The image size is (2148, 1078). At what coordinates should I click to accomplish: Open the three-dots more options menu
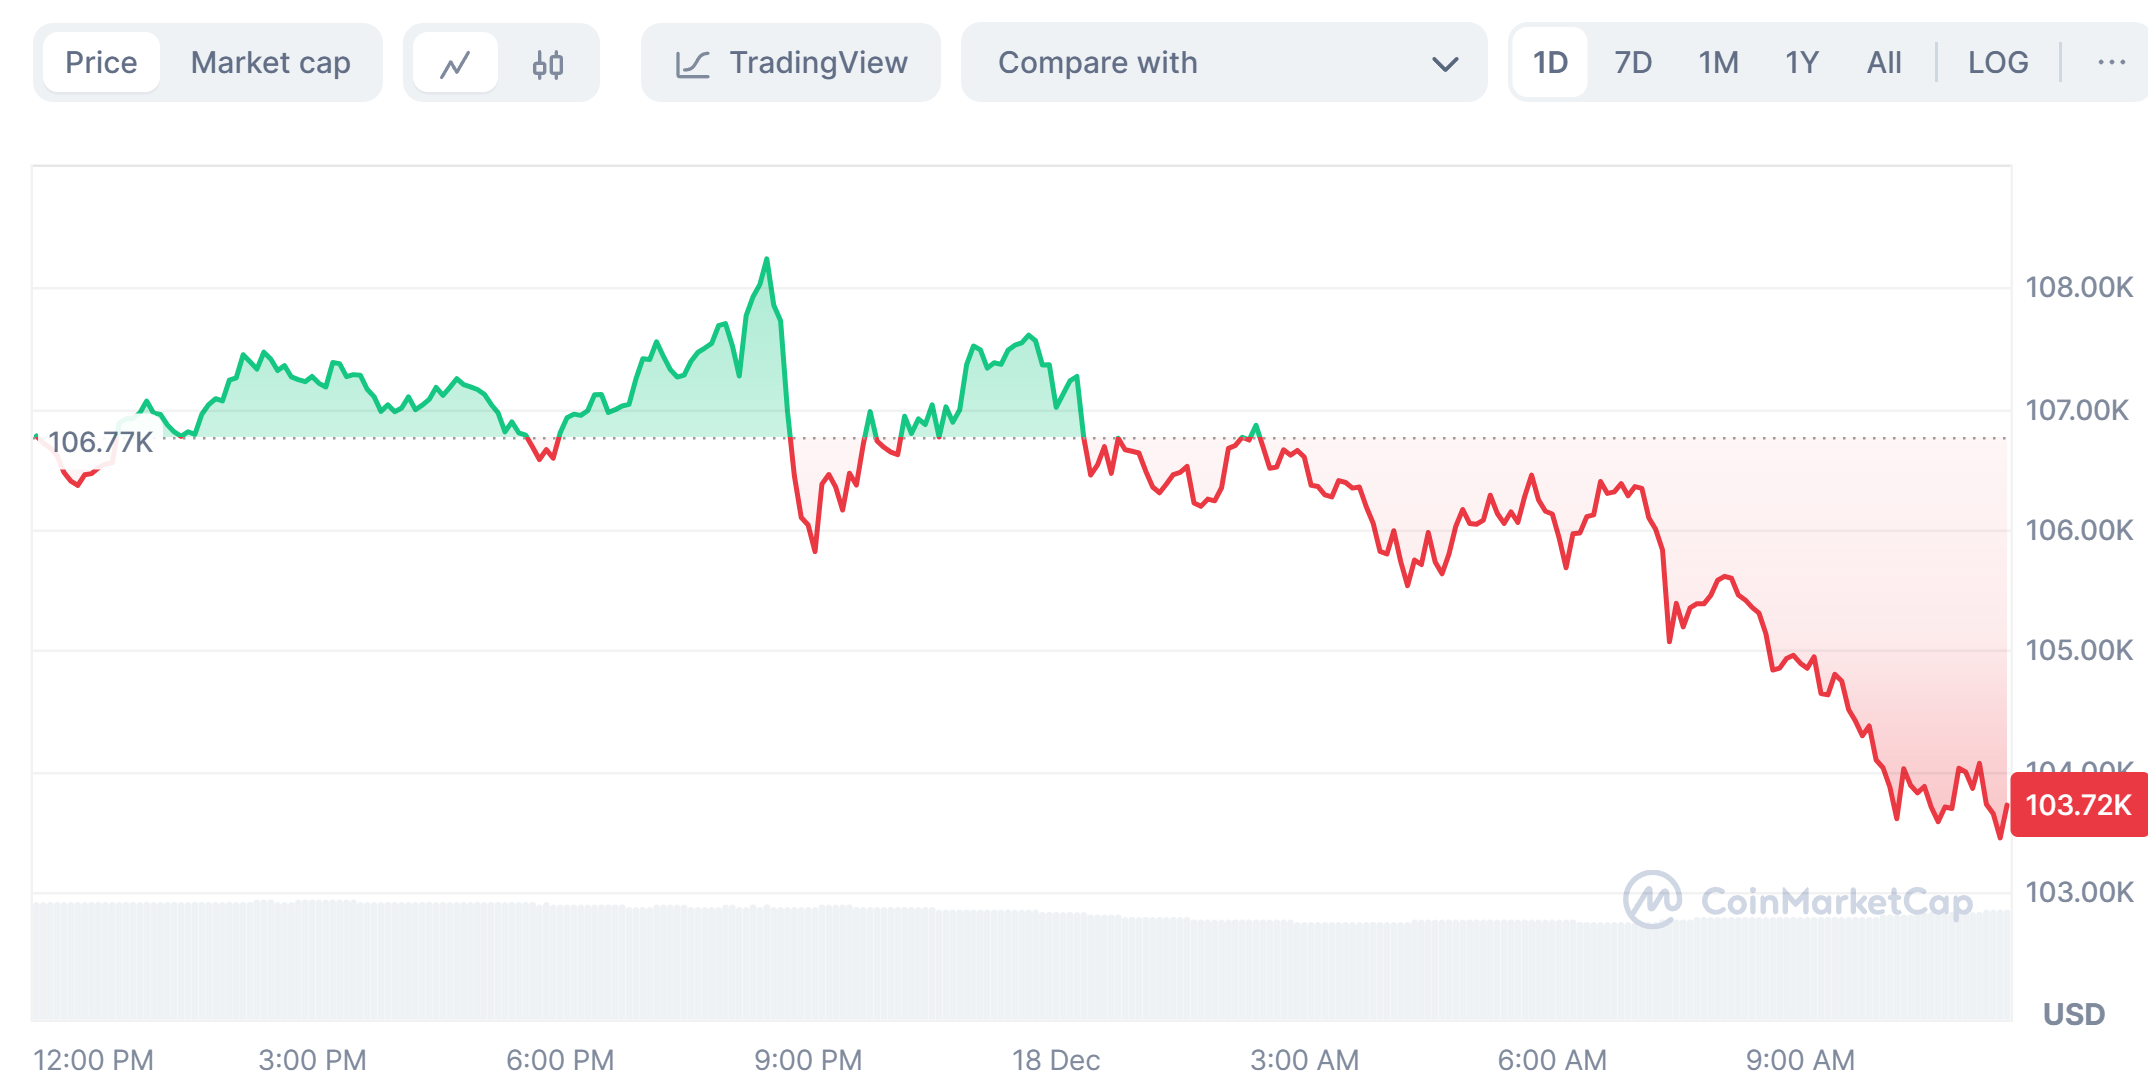tap(2111, 63)
